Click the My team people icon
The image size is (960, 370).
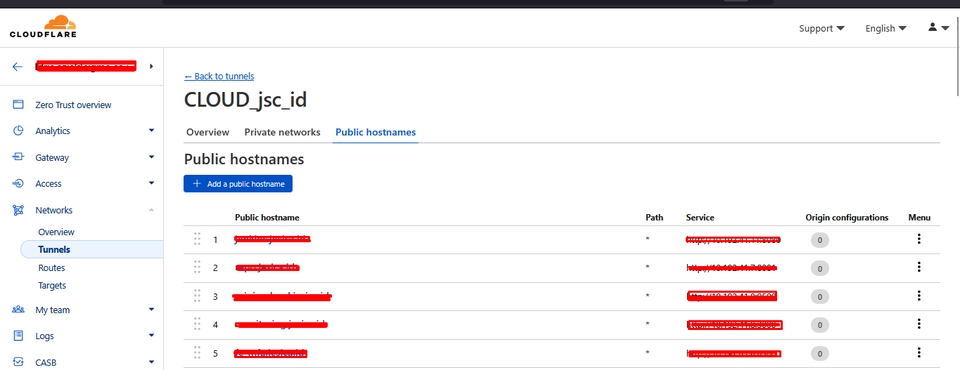tap(18, 310)
